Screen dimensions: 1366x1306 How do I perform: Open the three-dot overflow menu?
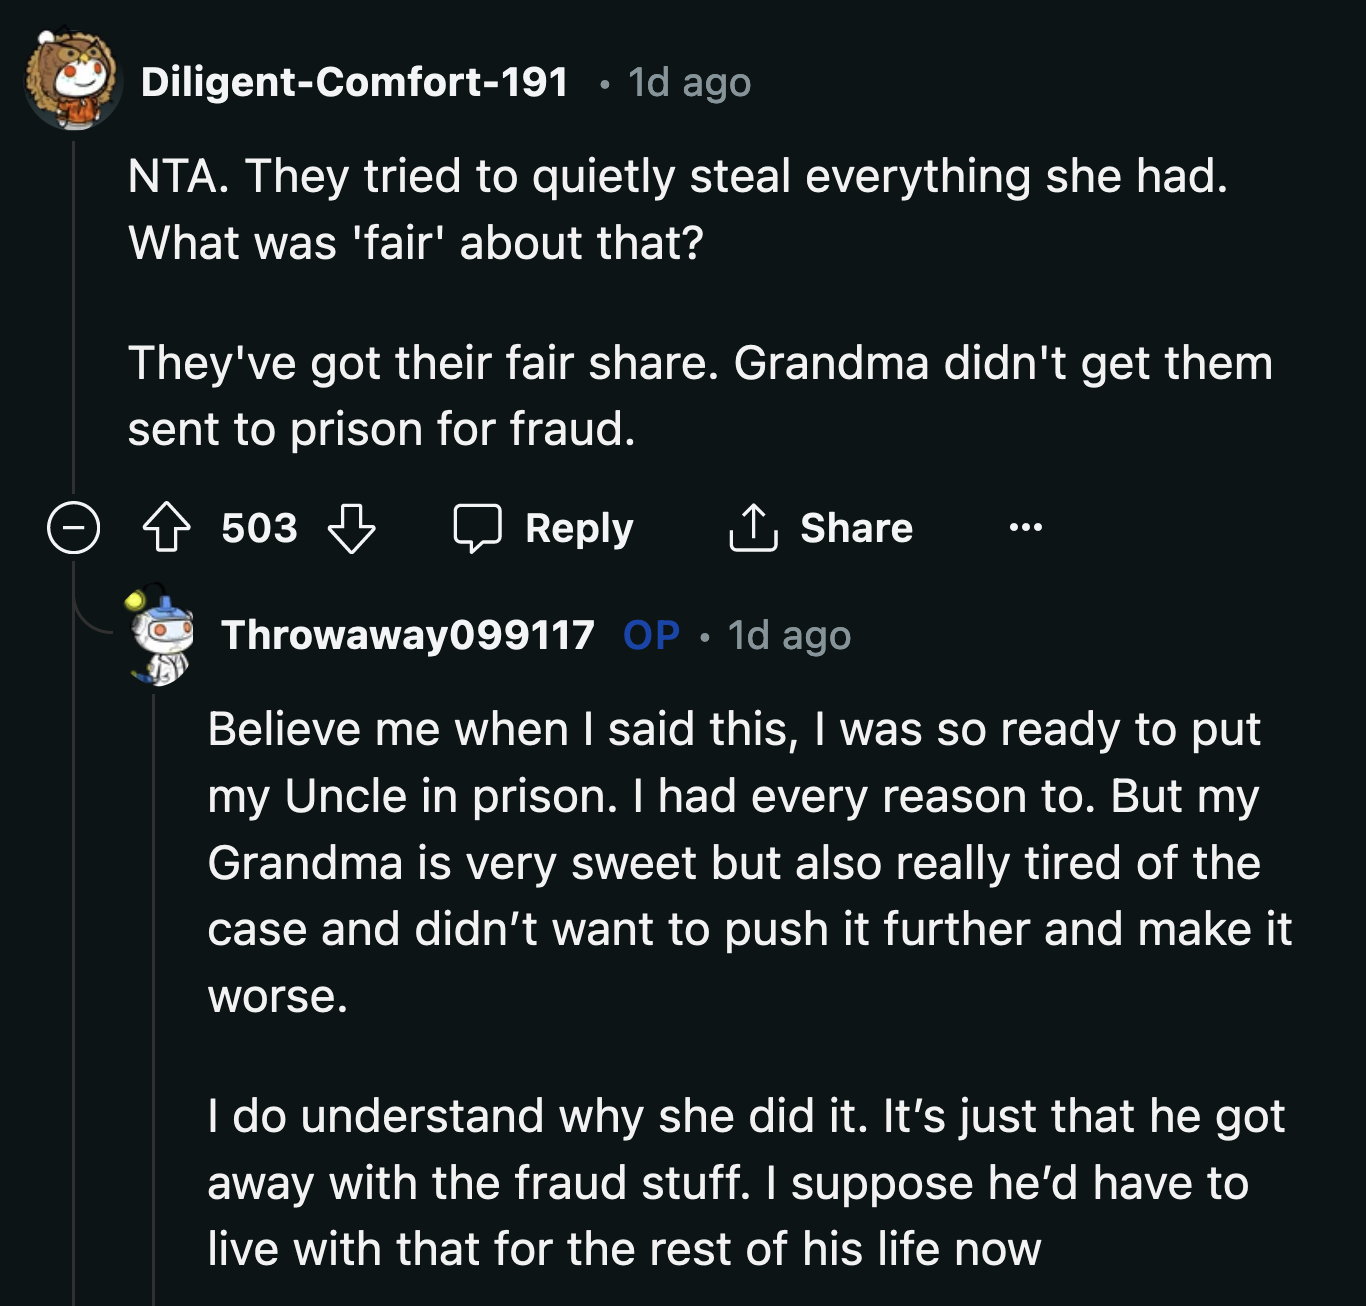tap(1029, 527)
